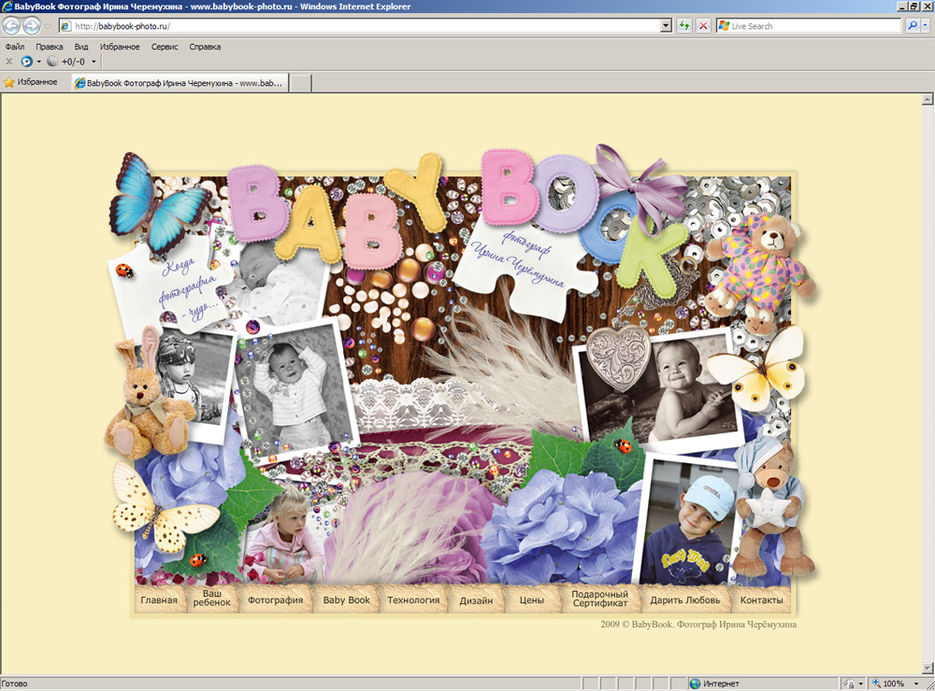Viewport: 935px width, 691px height.
Task: Click the 100% zoom level button
Action: (x=888, y=684)
